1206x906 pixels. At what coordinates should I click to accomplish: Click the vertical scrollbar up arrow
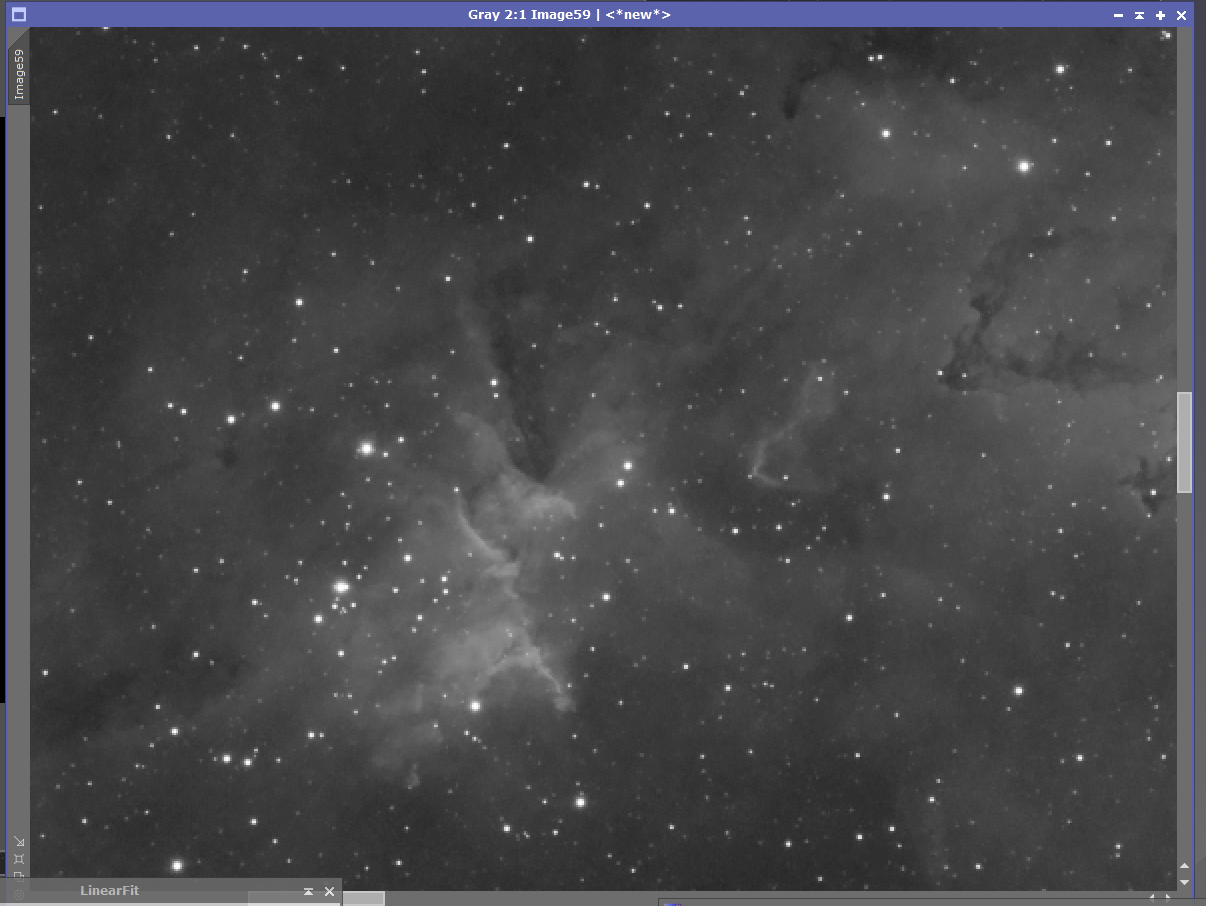click(x=1185, y=866)
